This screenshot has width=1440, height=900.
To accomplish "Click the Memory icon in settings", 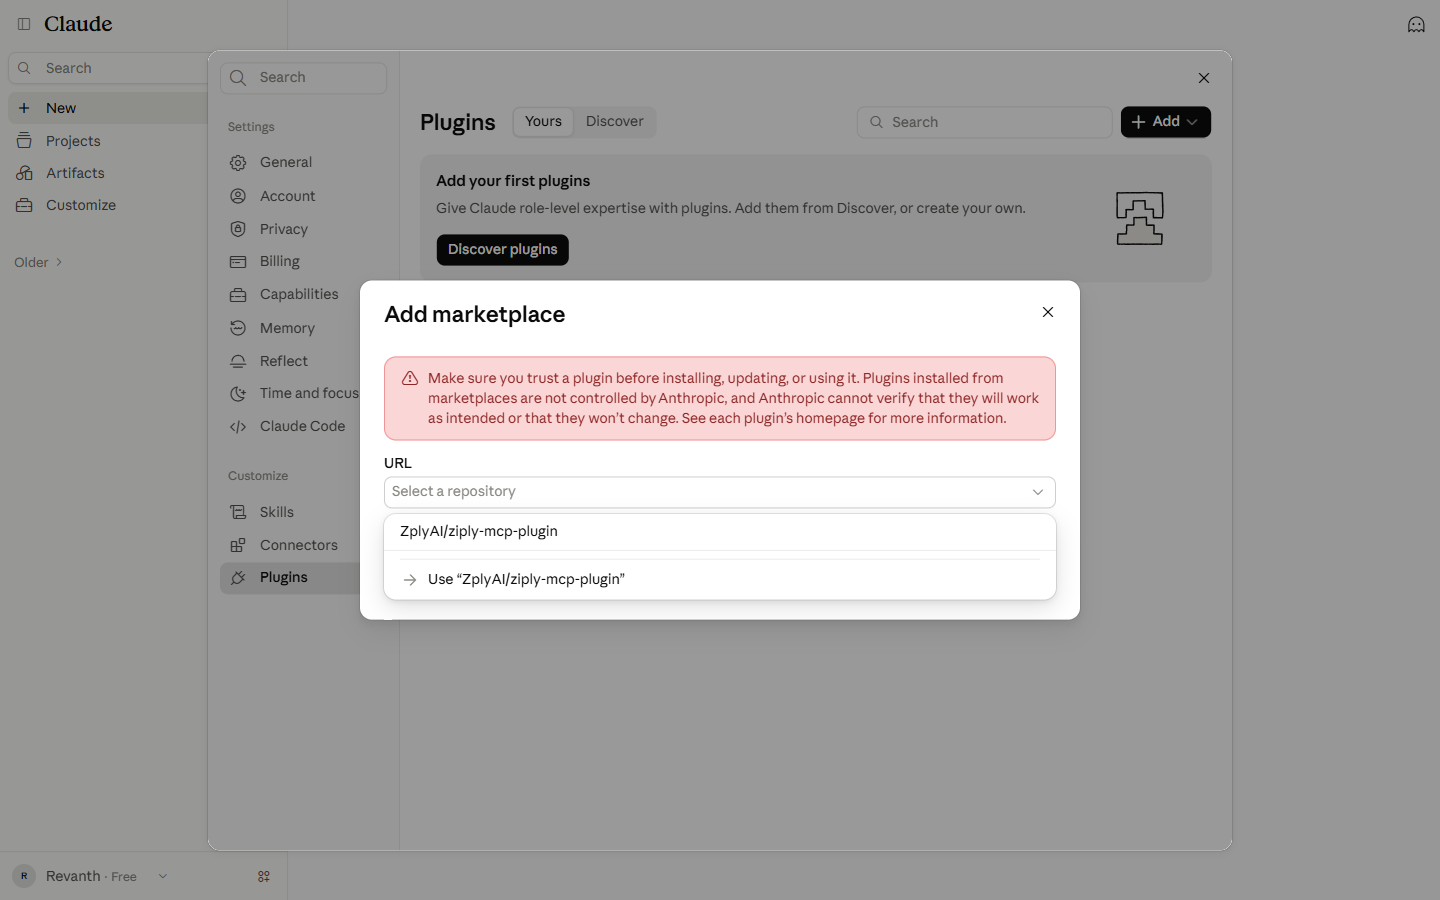I will [238, 328].
